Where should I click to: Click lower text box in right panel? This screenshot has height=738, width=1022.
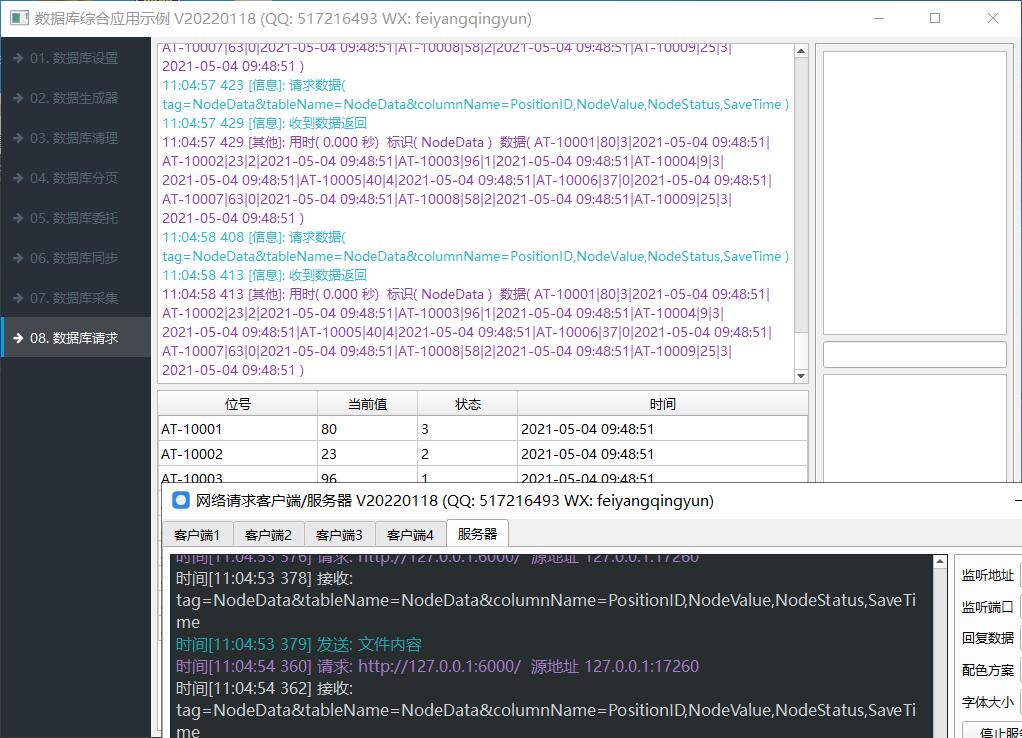click(x=915, y=428)
